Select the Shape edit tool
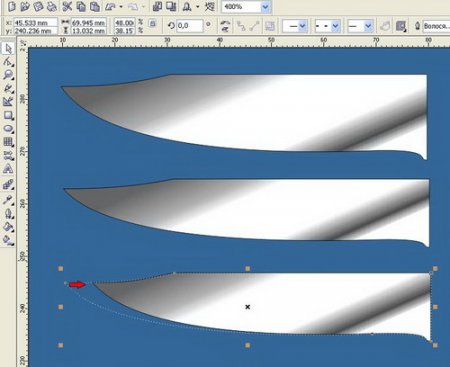The height and width of the screenshot is (367, 450). (x=8, y=62)
